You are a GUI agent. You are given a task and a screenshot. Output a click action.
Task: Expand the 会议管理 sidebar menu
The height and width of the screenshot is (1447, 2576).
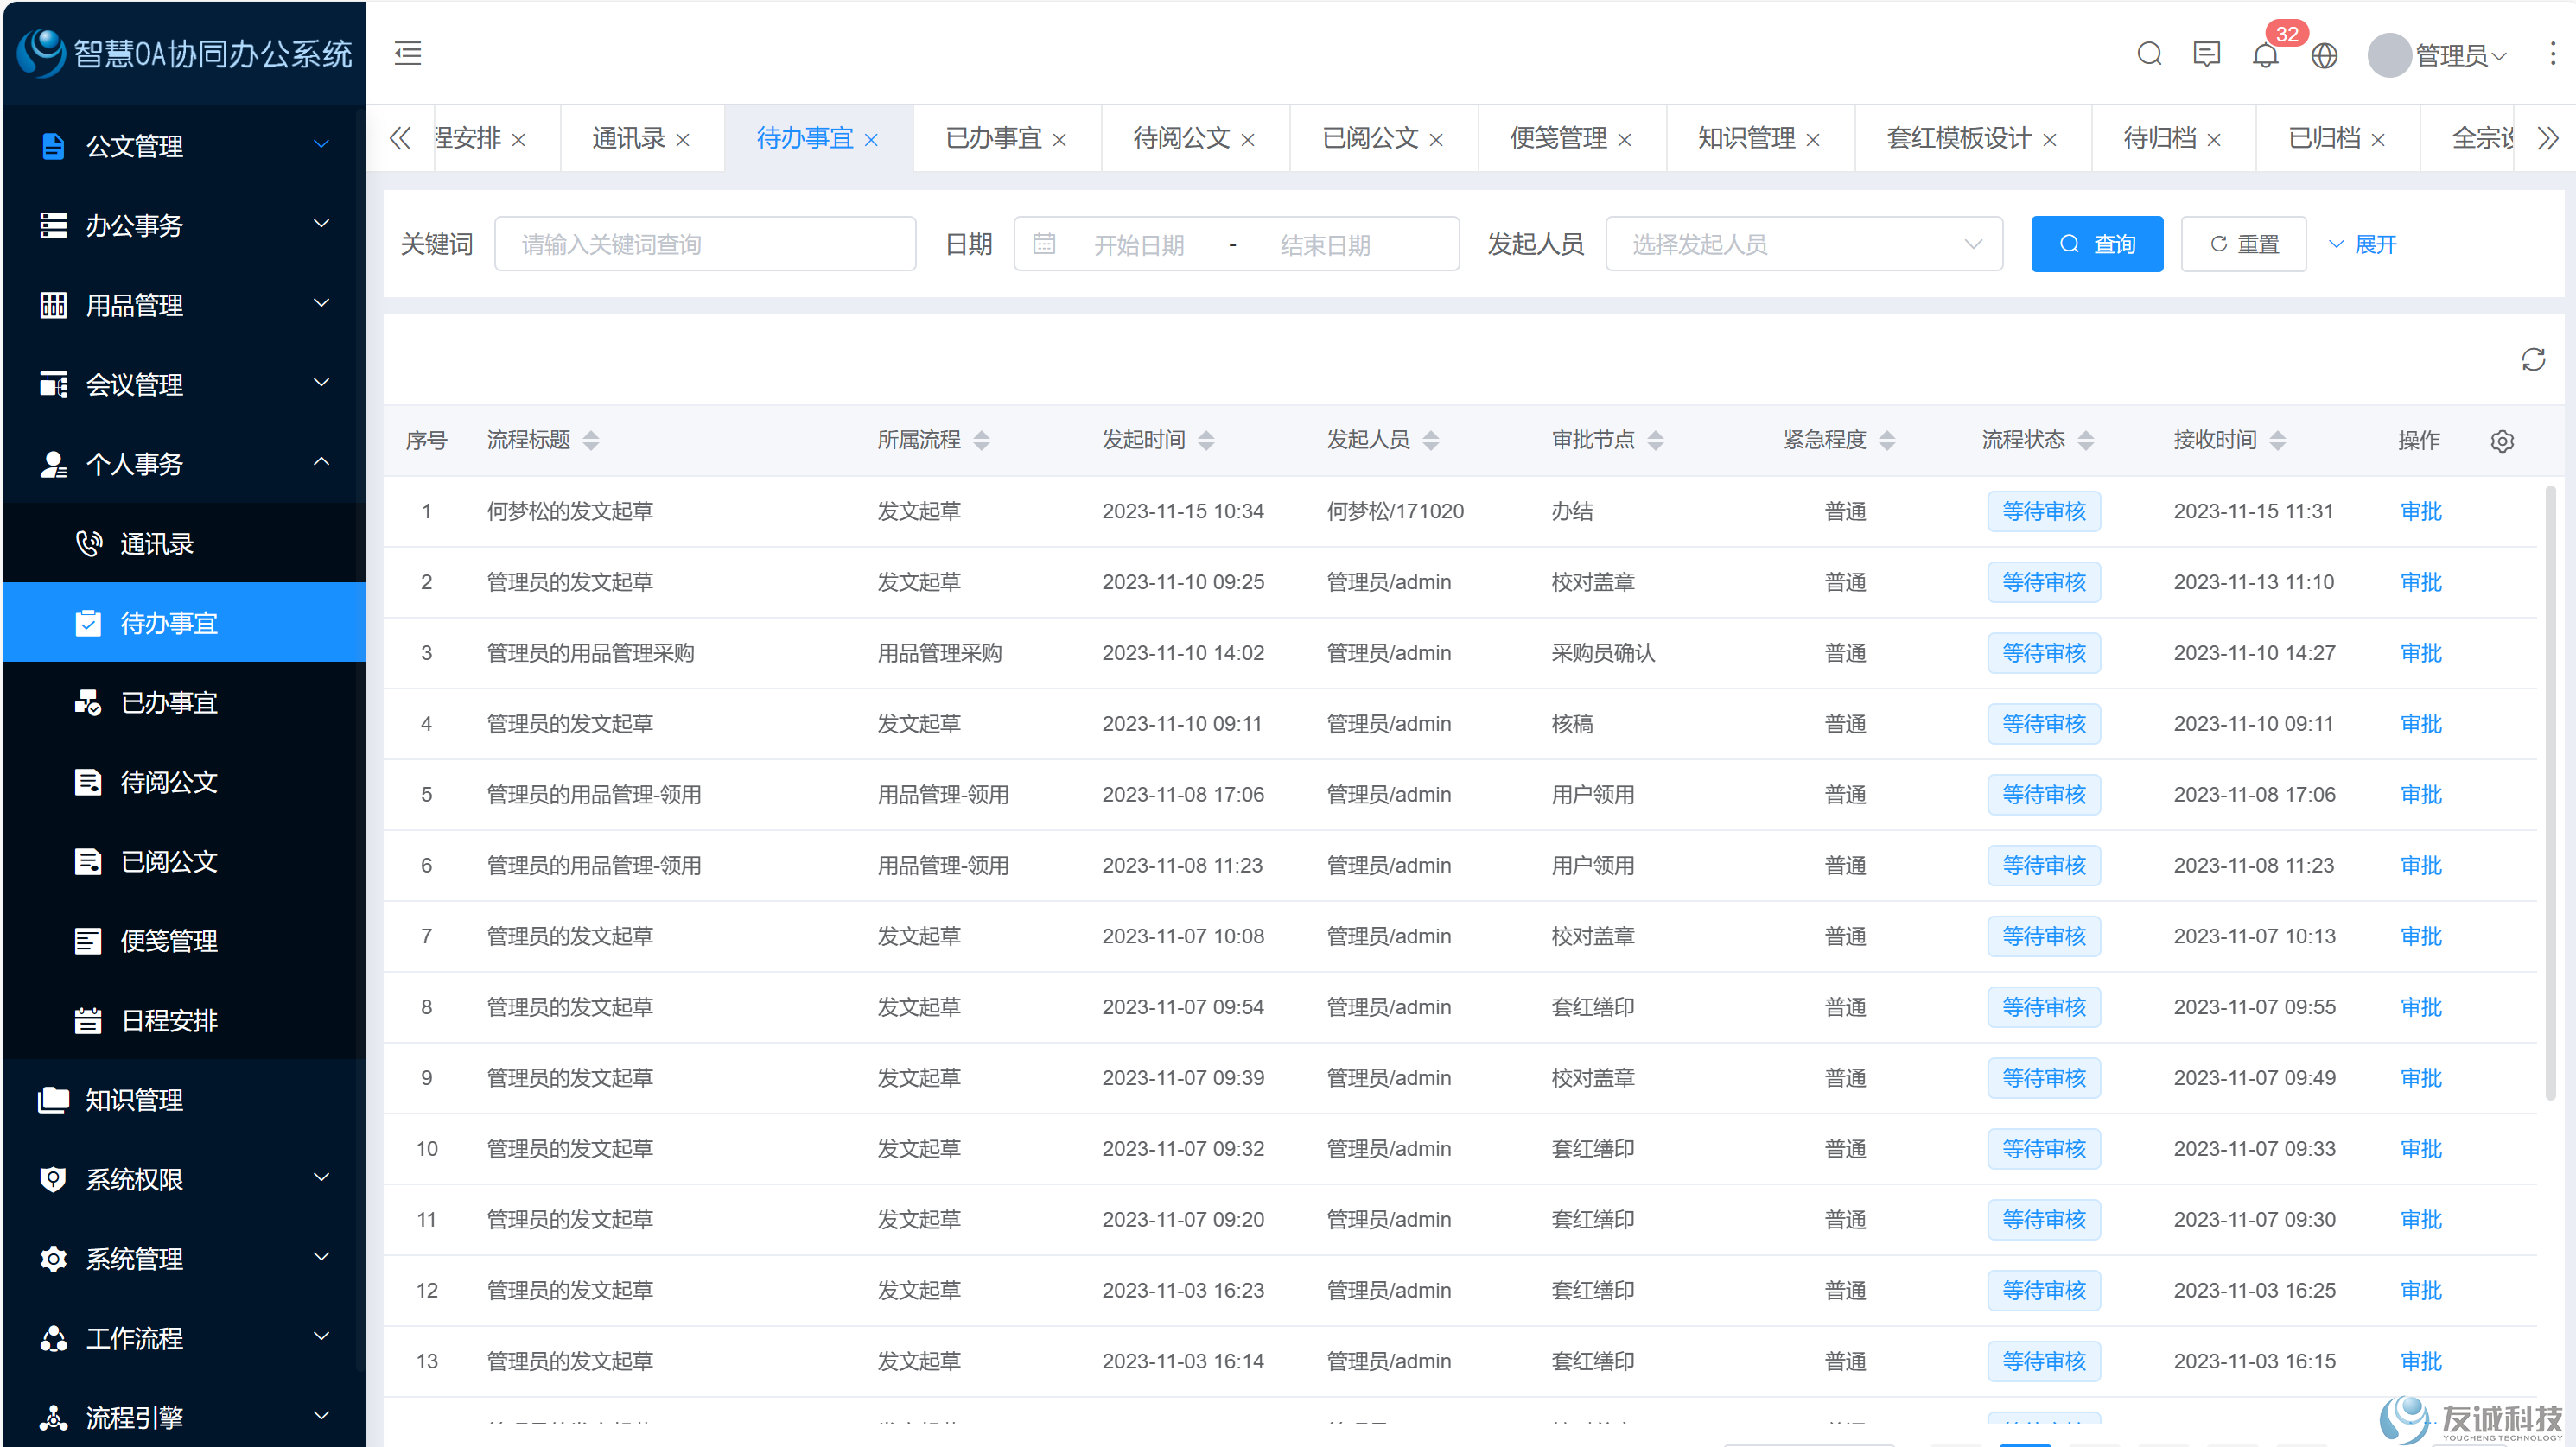coord(185,384)
